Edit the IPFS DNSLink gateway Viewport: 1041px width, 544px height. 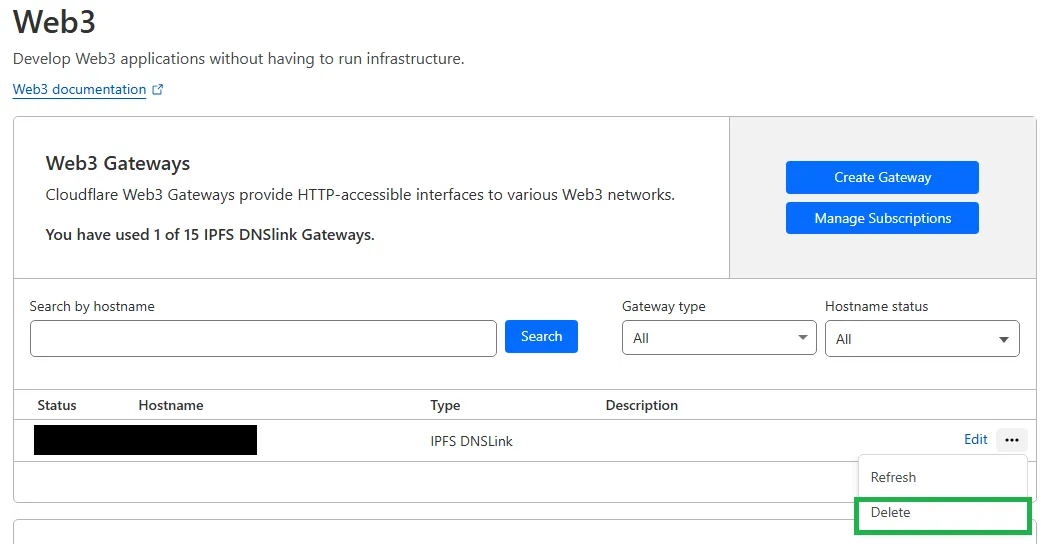975,440
